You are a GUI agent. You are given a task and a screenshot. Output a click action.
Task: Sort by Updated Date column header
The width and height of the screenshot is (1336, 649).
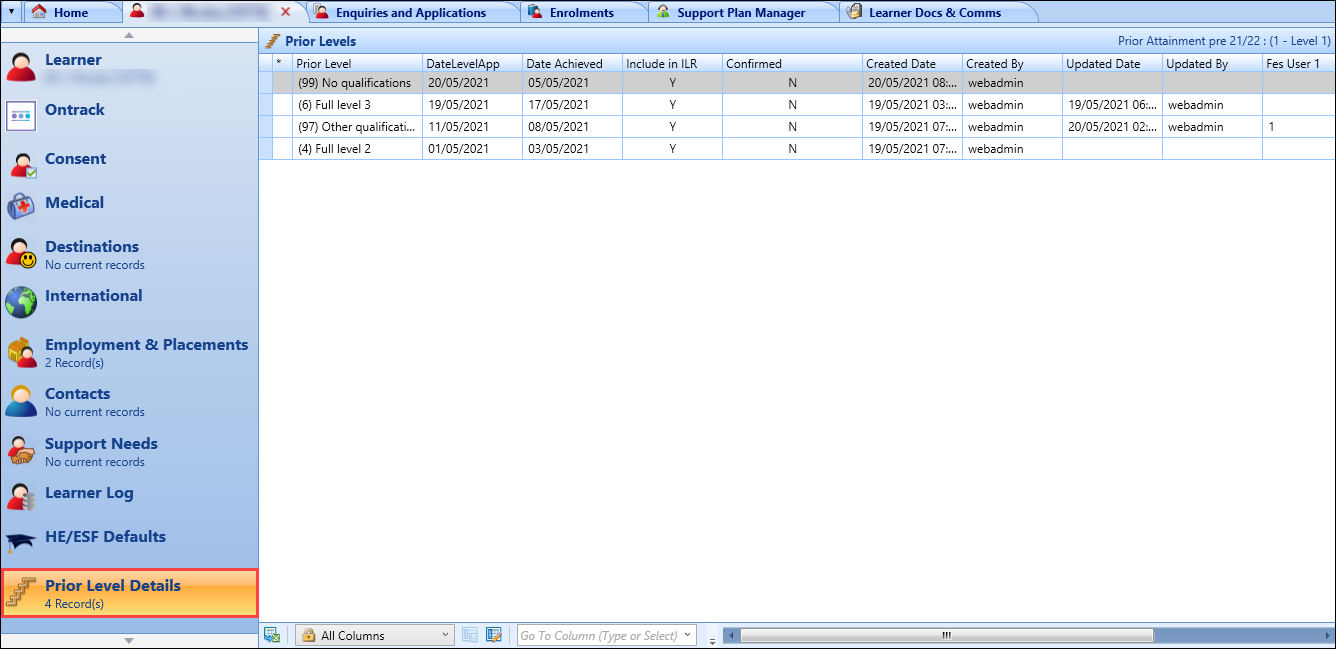(x=1112, y=63)
